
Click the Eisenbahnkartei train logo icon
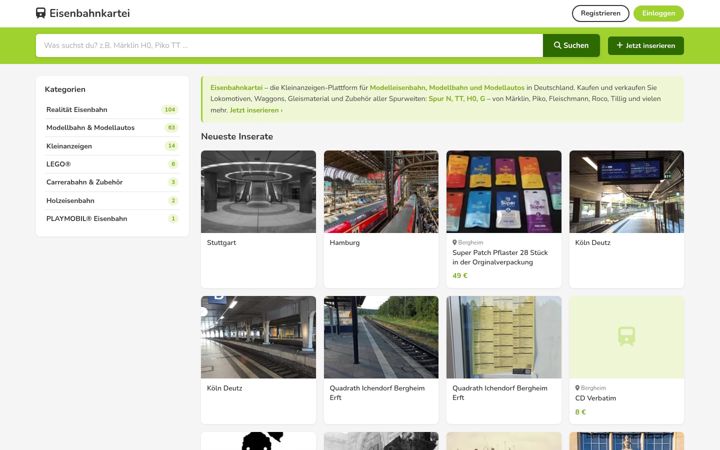41,13
